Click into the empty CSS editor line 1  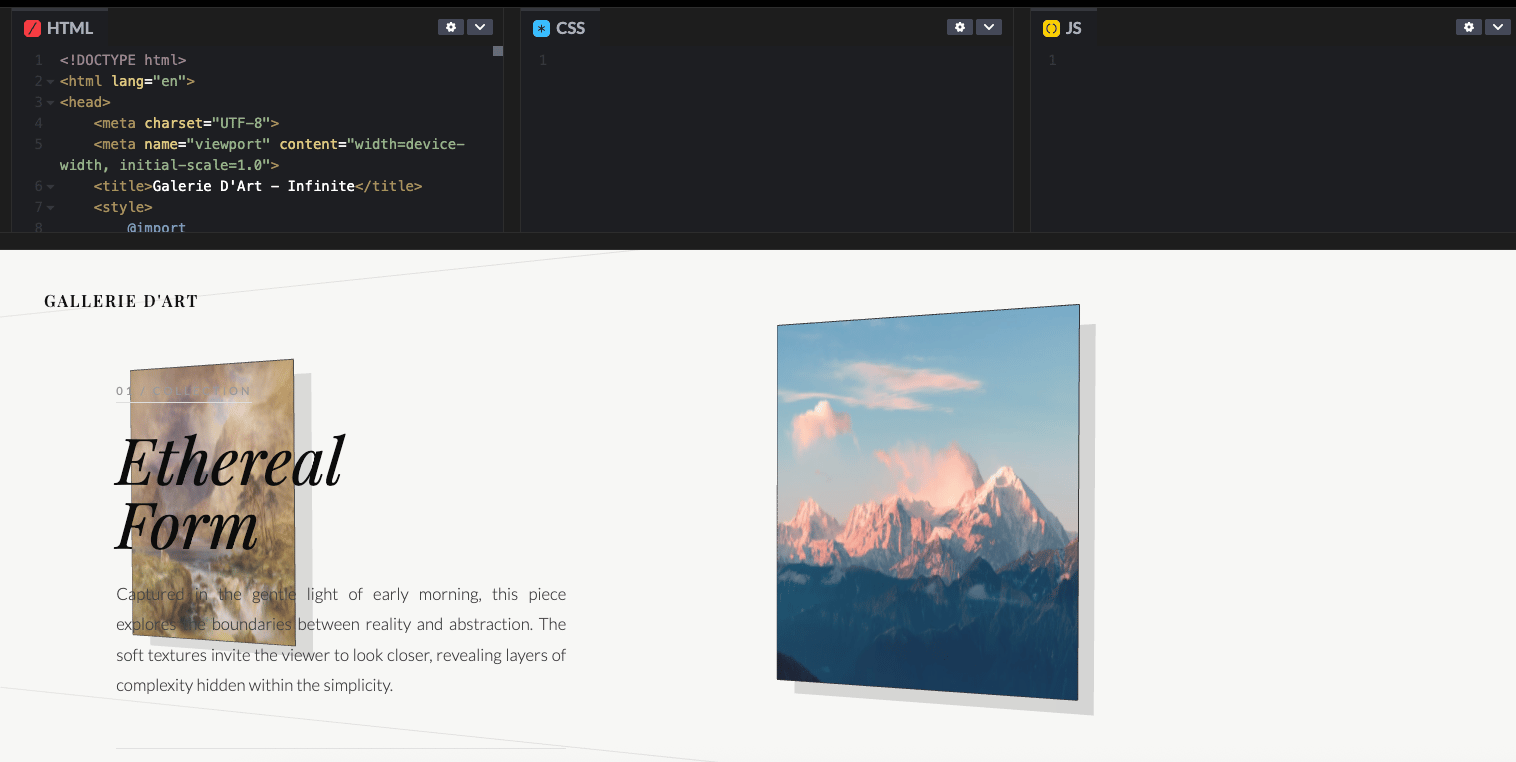[x=780, y=60]
